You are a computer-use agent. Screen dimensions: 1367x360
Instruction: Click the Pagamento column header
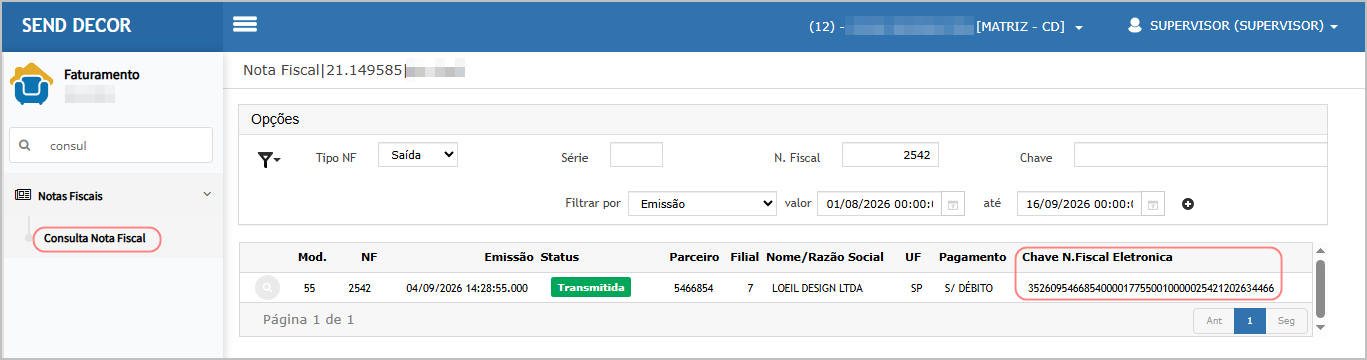[973, 257]
